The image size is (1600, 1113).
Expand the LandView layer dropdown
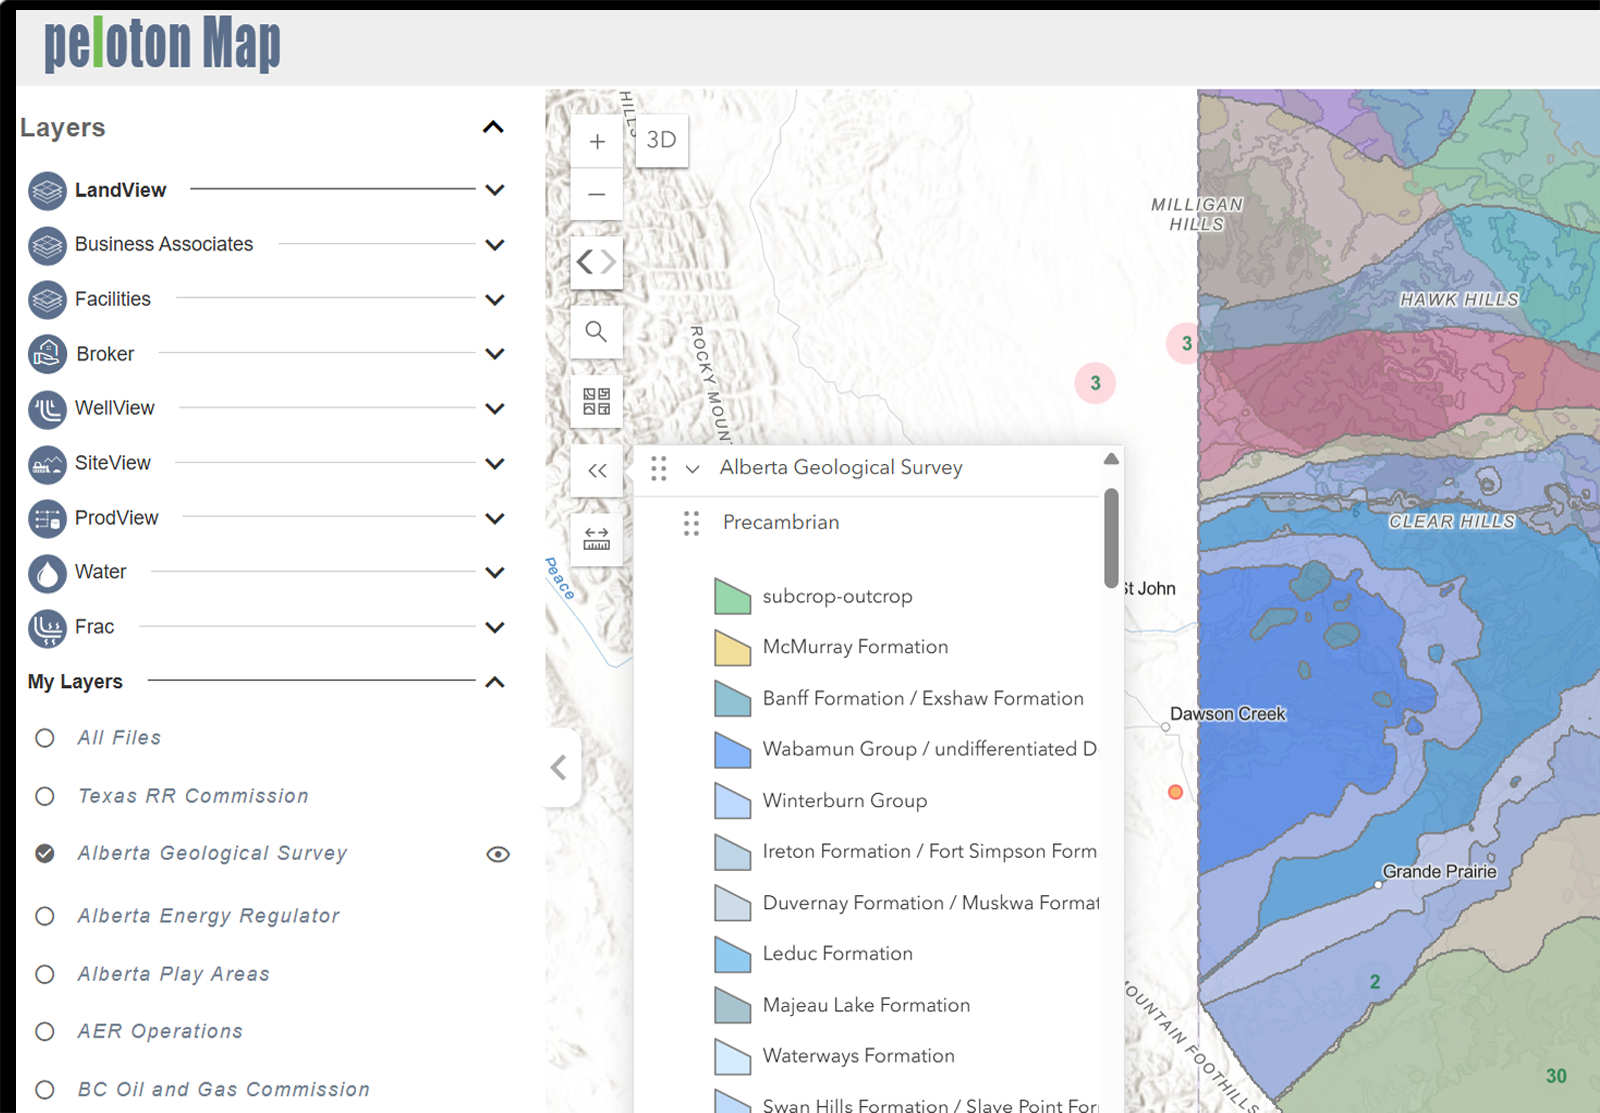[494, 190]
